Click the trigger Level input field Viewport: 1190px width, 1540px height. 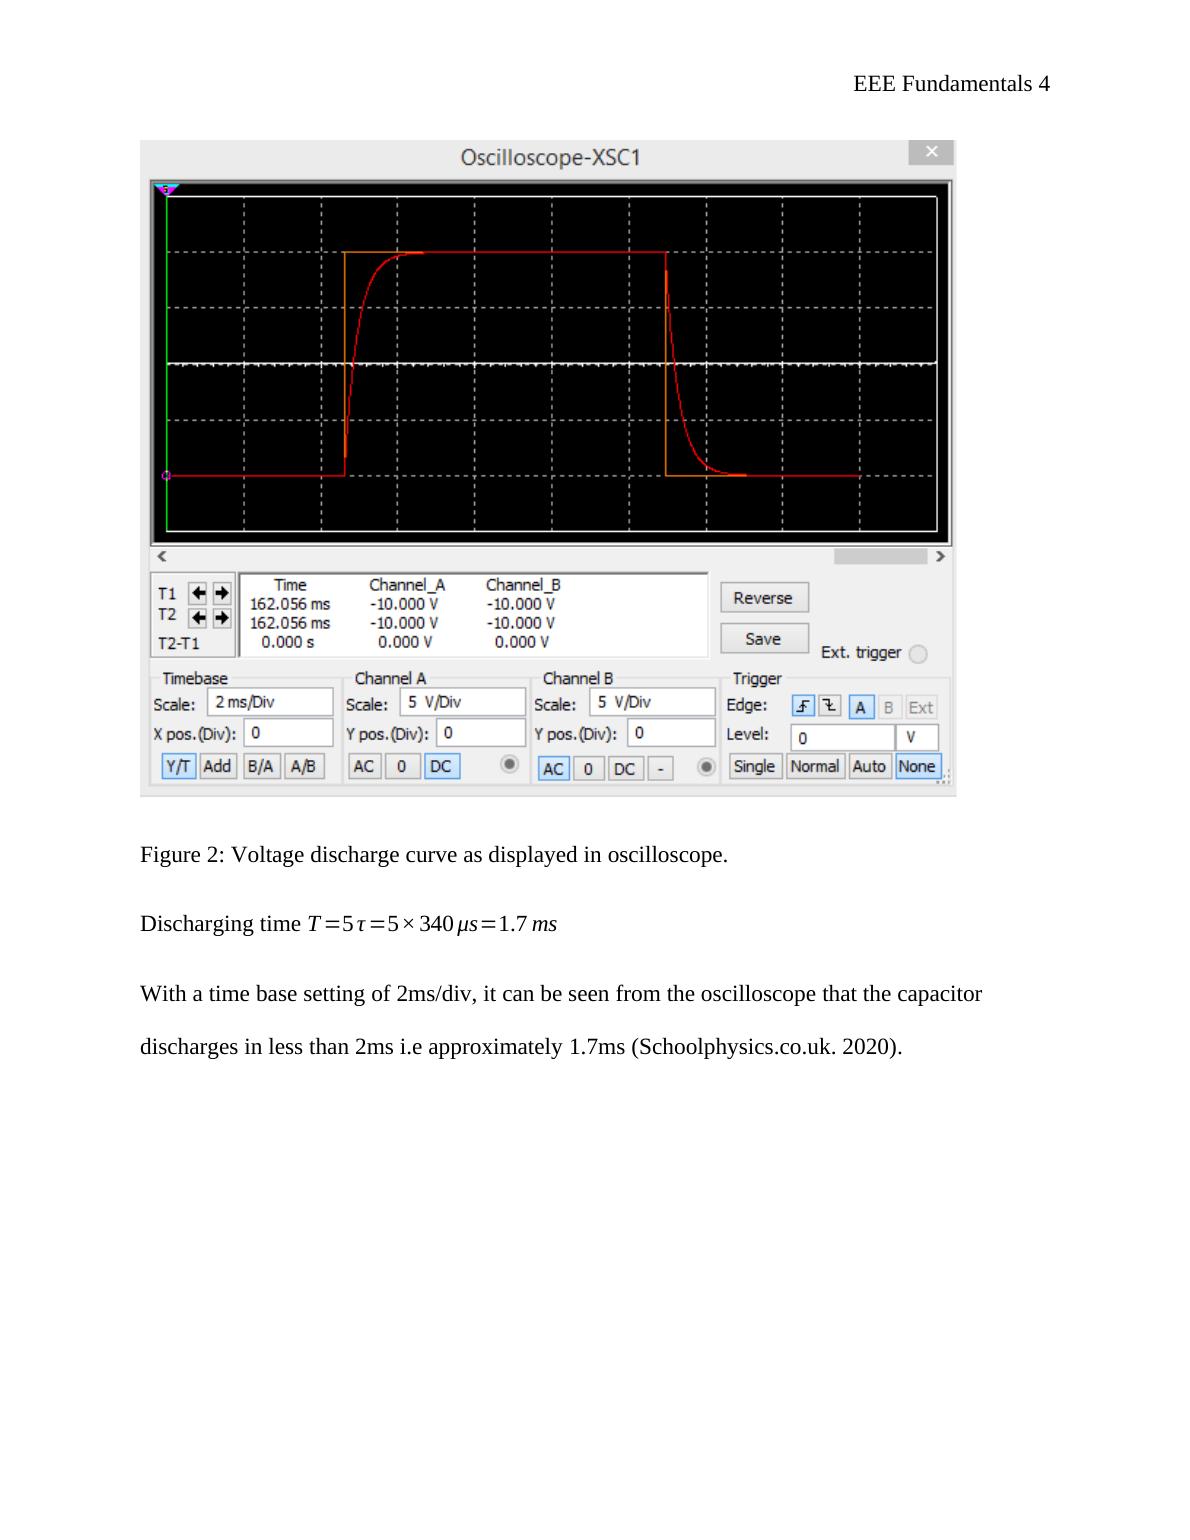pyautogui.click(x=841, y=738)
